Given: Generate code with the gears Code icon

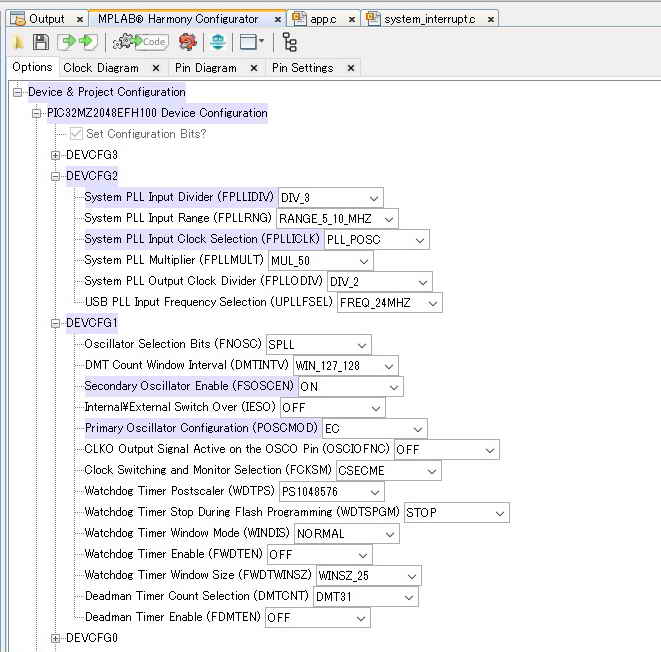Looking at the screenshot, I should click(141, 42).
